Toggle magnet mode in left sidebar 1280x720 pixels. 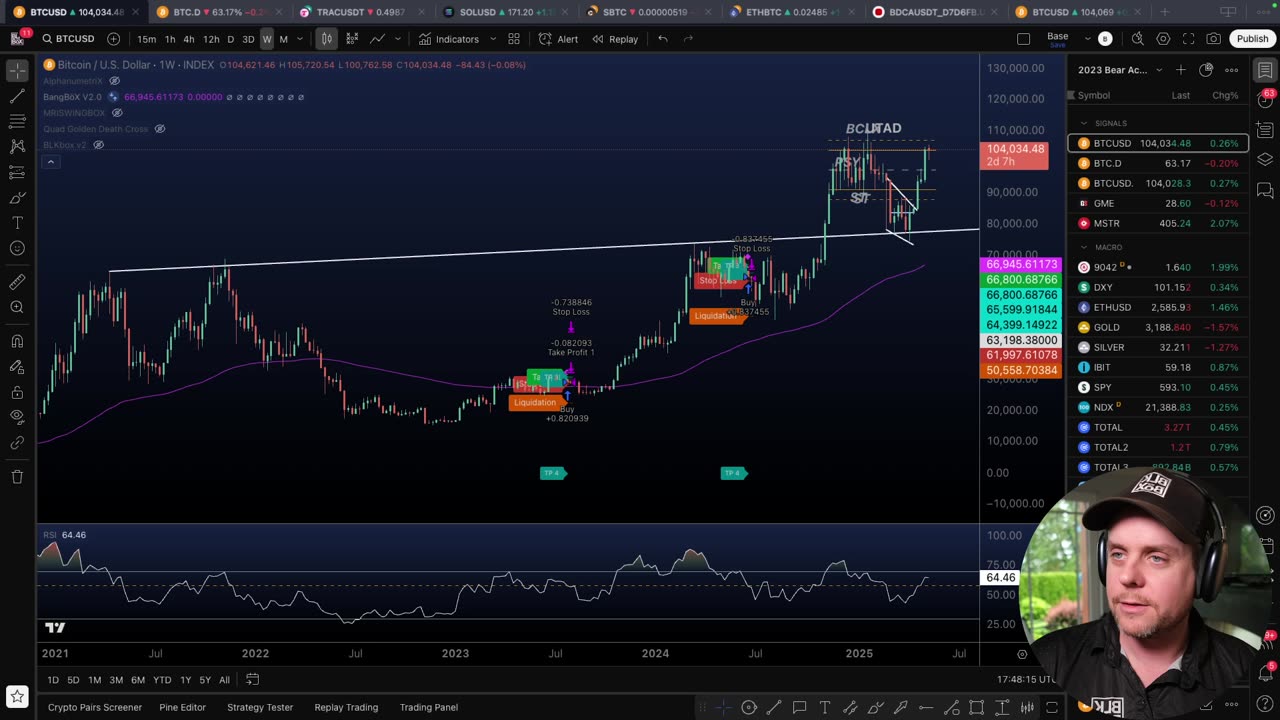17,341
